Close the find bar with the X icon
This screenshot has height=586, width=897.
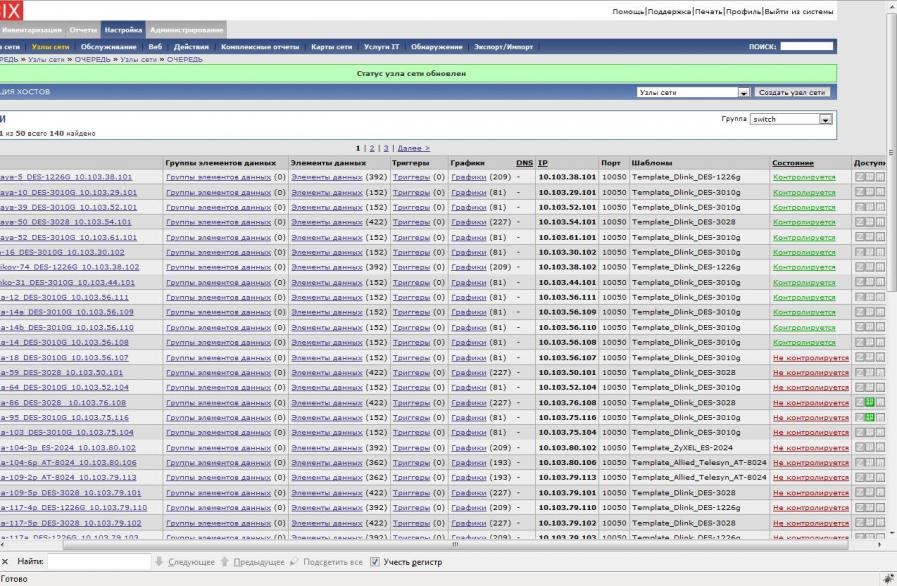[5, 562]
